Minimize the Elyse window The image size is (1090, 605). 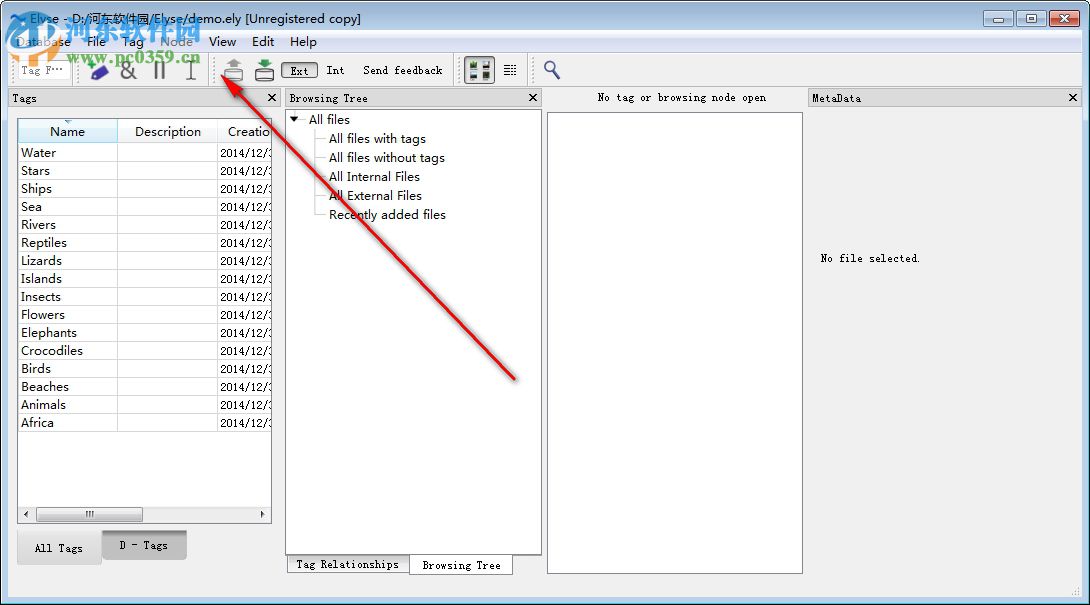tap(998, 19)
